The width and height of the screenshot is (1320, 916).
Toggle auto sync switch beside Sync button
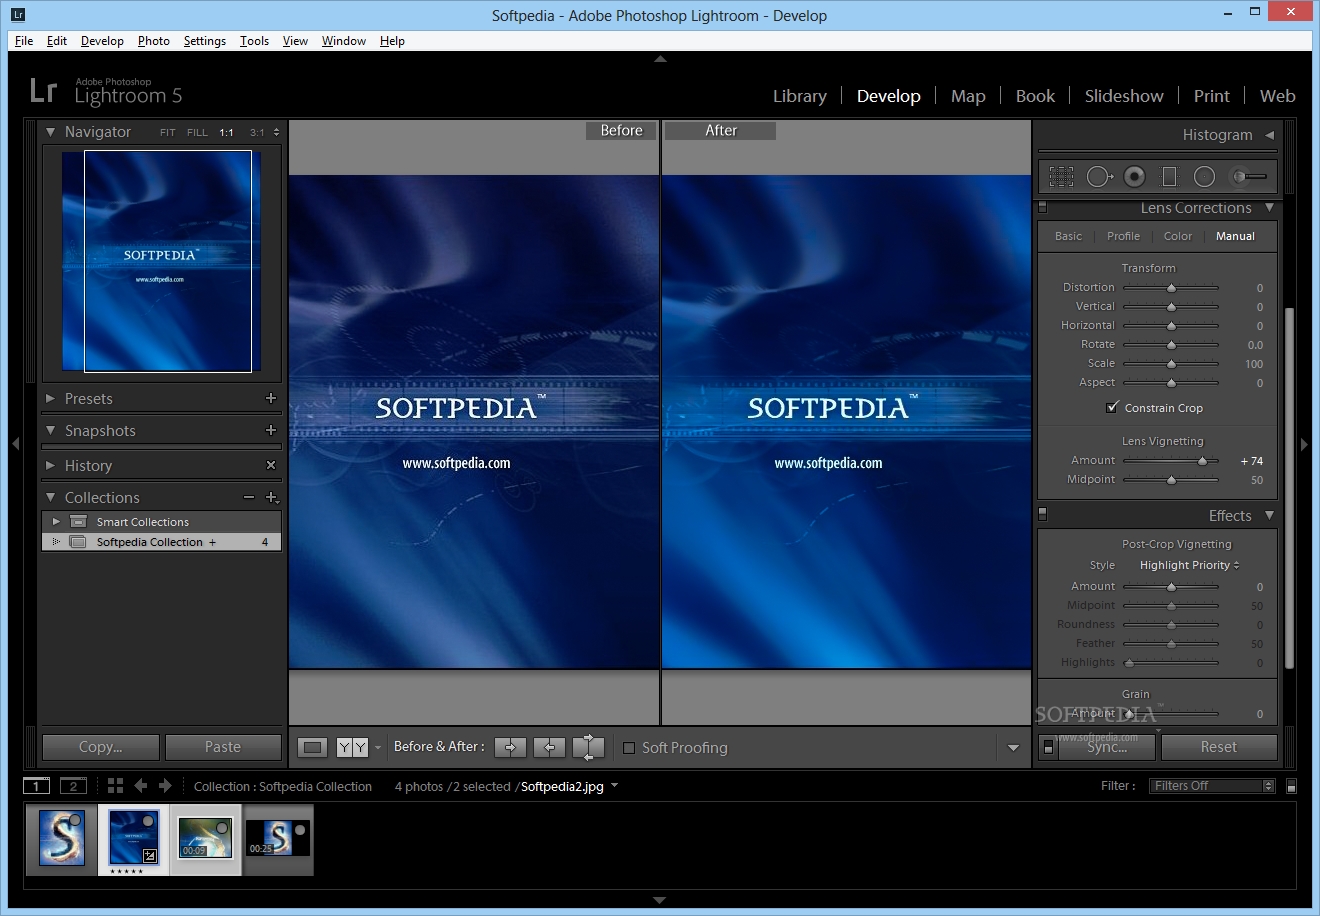click(x=1048, y=747)
